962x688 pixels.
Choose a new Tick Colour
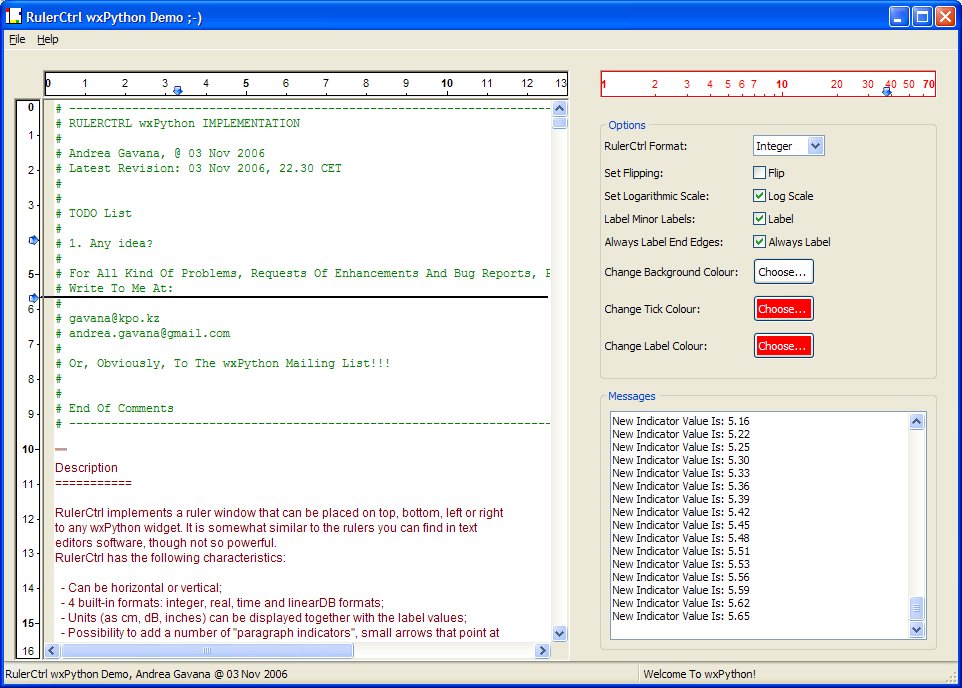[783, 309]
